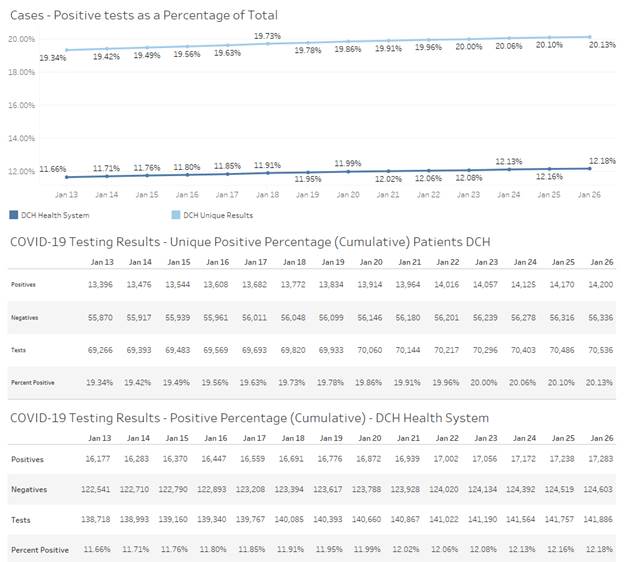Click the light blue DCH Unique Results legend swatch

(168, 215)
